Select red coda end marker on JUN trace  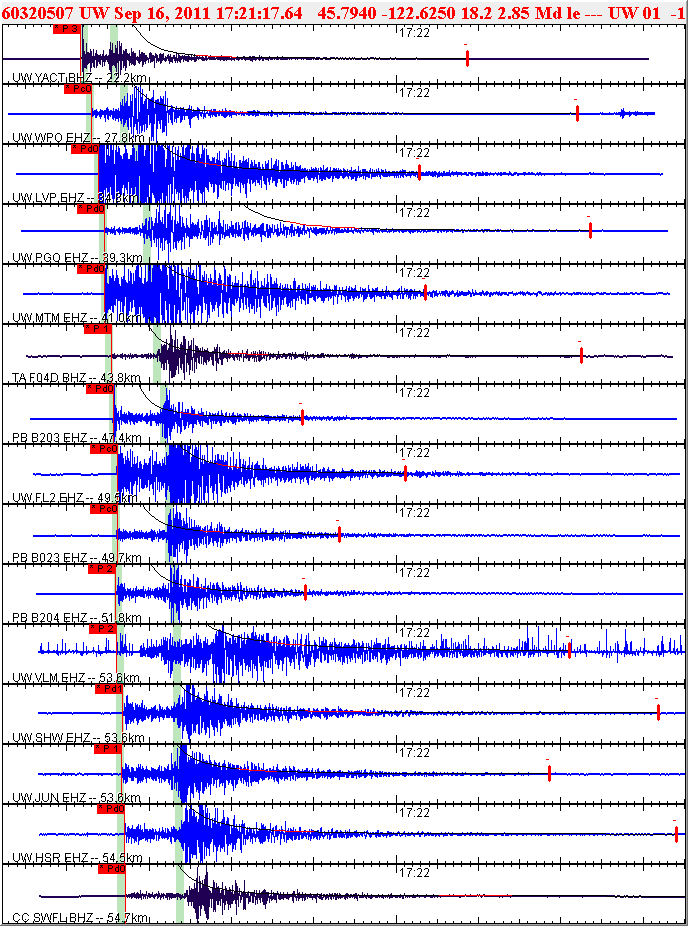549,773
